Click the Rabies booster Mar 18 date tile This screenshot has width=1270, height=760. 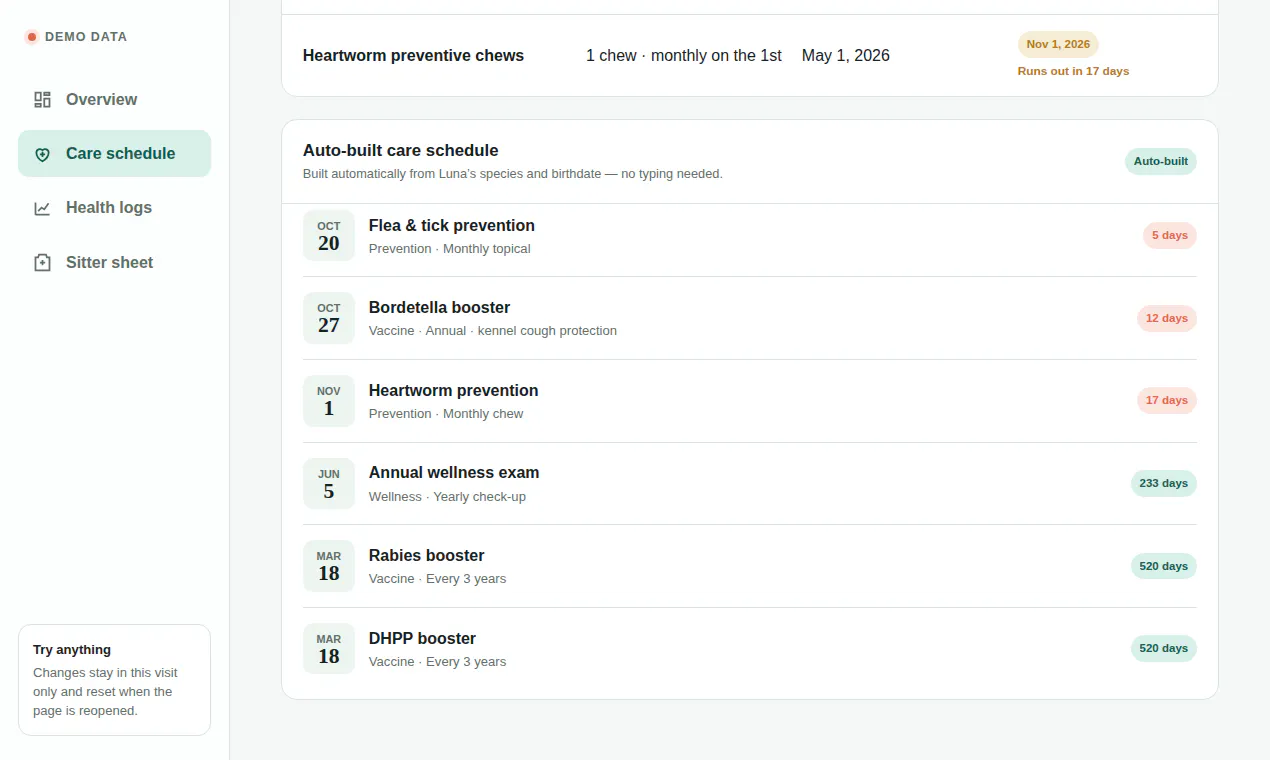click(x=329, y=566)
